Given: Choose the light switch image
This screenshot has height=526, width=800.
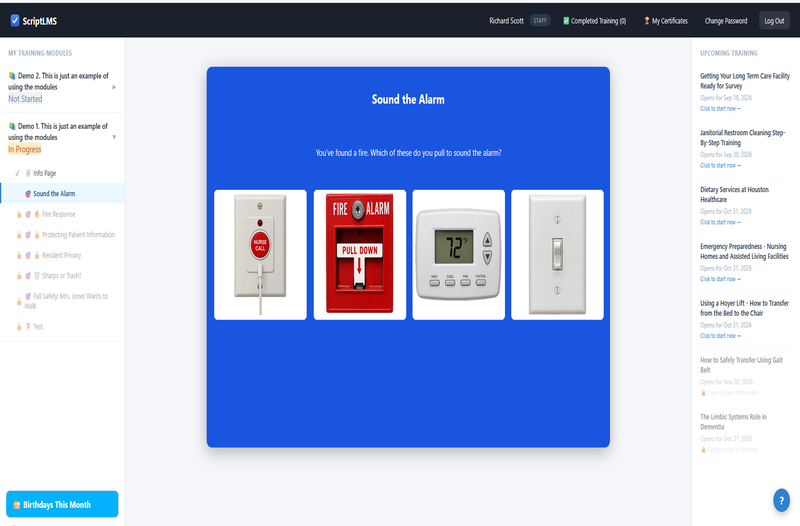Looking at the screenshot, I should click(x=557, y=255).
